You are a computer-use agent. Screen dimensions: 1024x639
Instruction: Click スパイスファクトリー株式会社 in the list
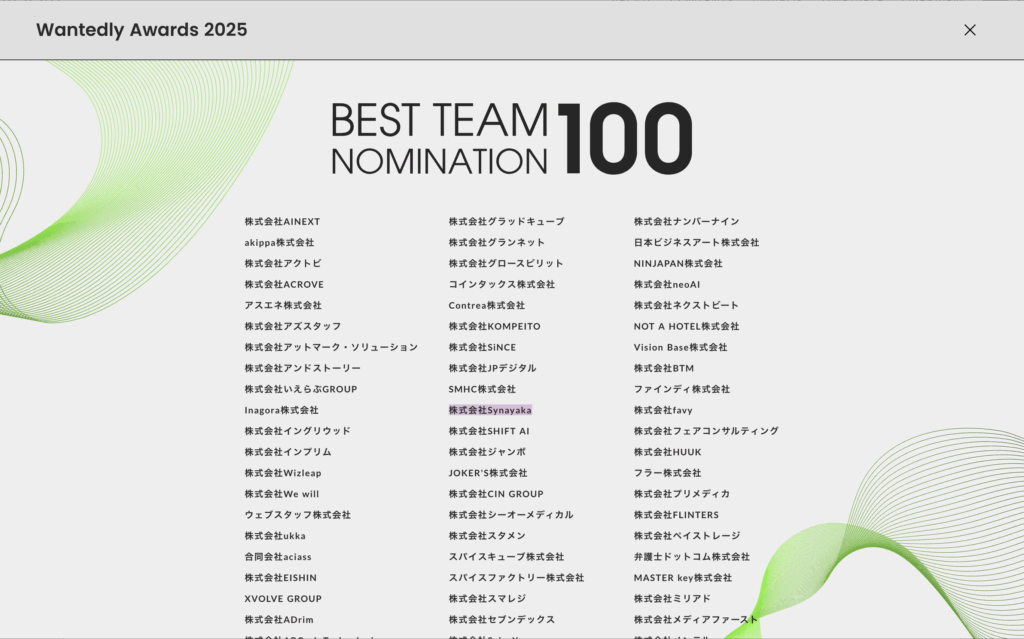[x=516, y=578]
